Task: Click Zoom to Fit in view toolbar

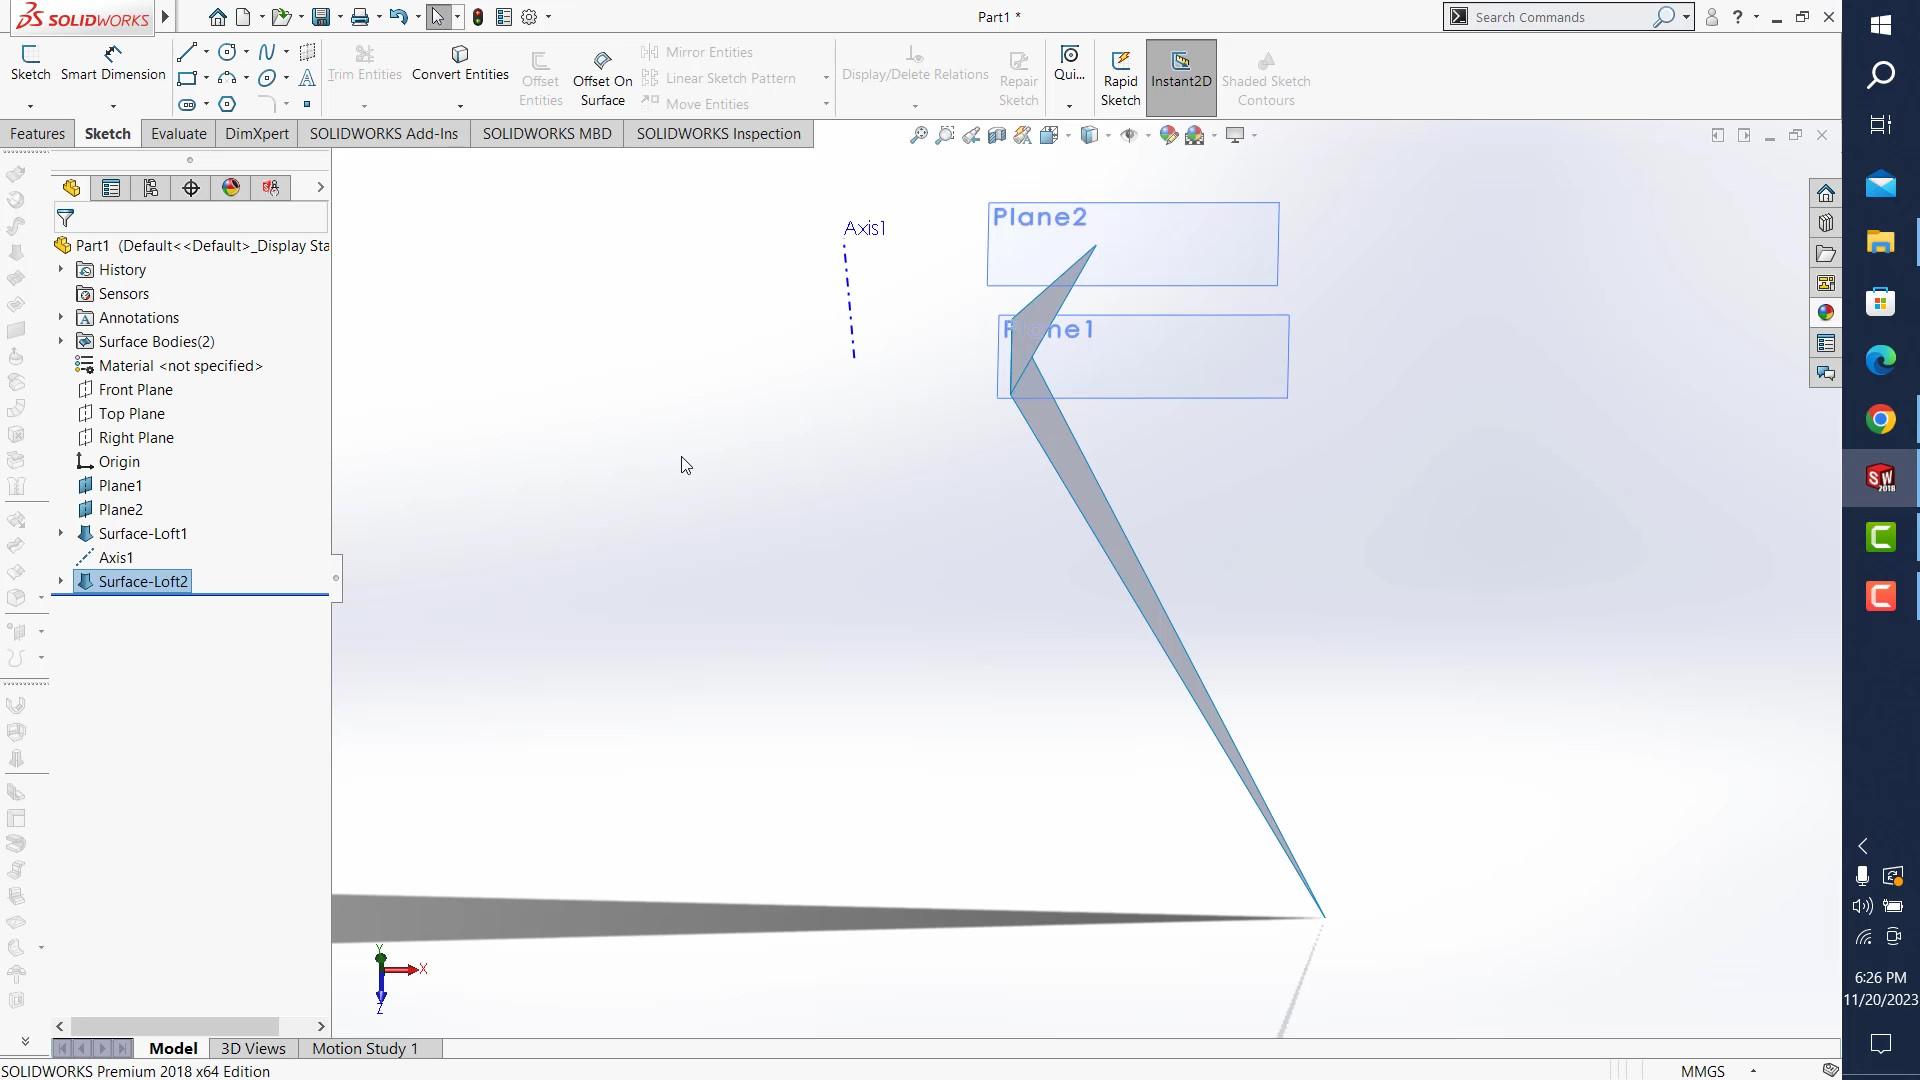Action: point(918,135)
